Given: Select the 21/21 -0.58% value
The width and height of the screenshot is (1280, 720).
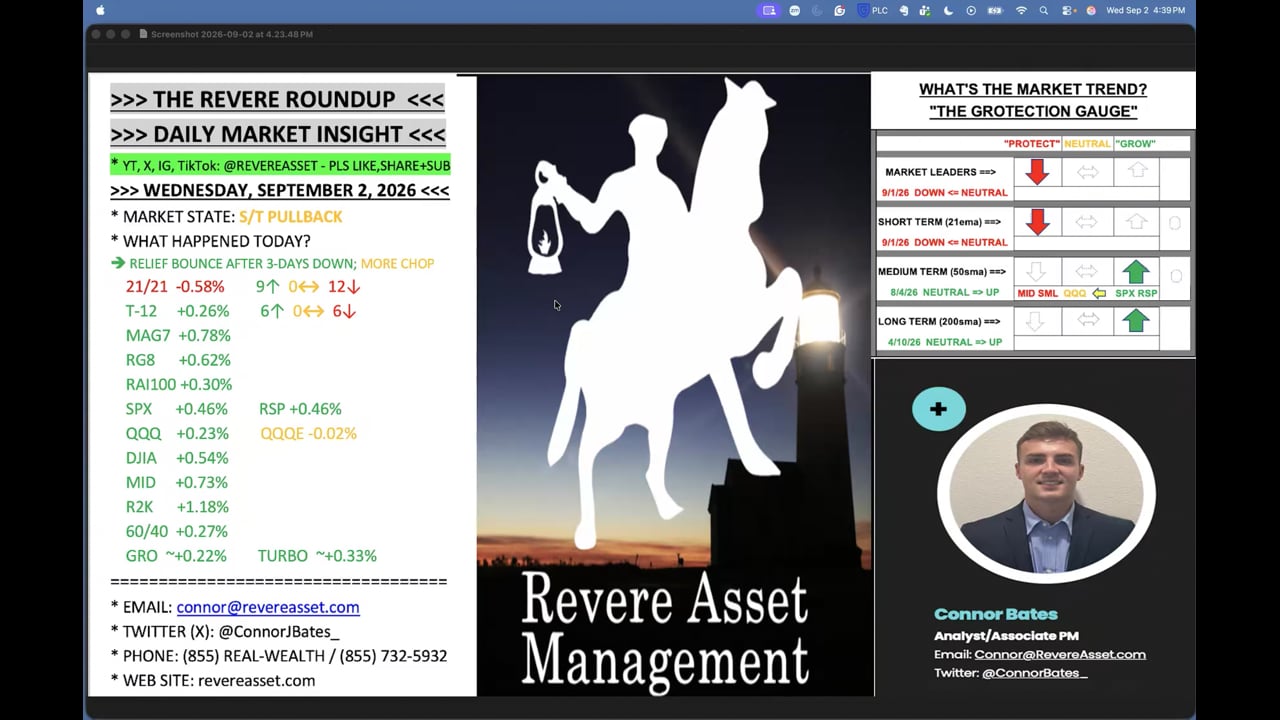Looking at the screenshot, I should coord(175,287).
